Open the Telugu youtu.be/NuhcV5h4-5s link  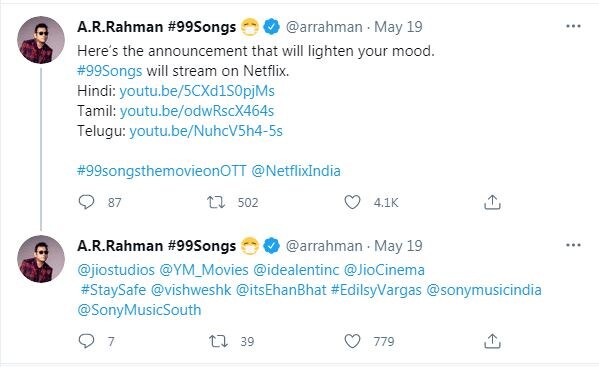[x=206, y=131]
